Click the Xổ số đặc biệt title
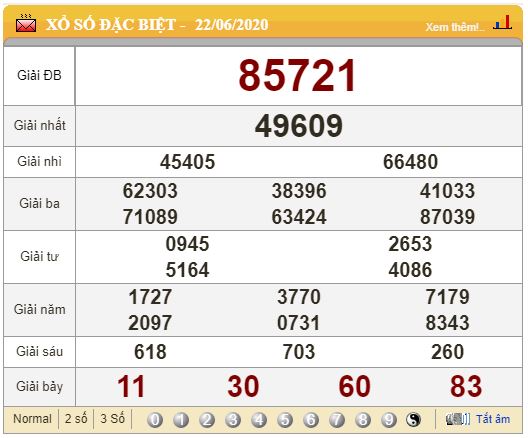Viewport: 528px width, 438px height. pyautogui.click(x=111, y=25)
